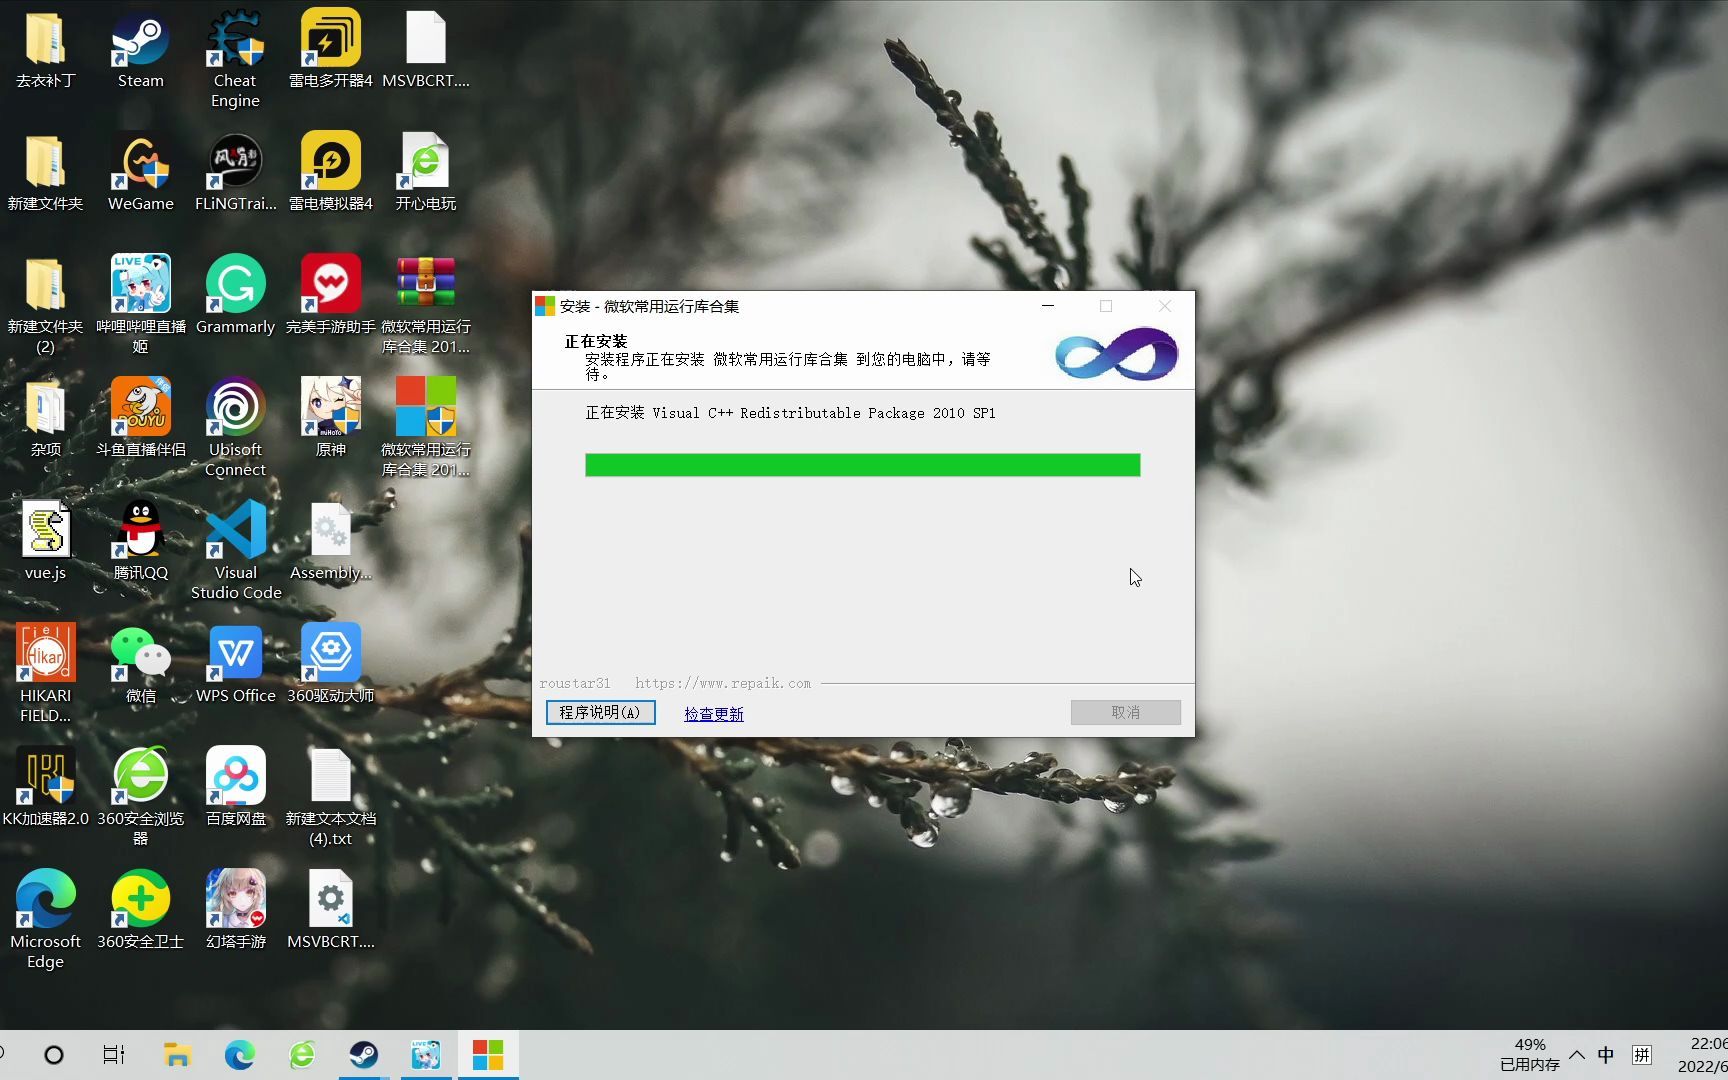Select the 新建文本文档 (4).txt file

(330, 797)
